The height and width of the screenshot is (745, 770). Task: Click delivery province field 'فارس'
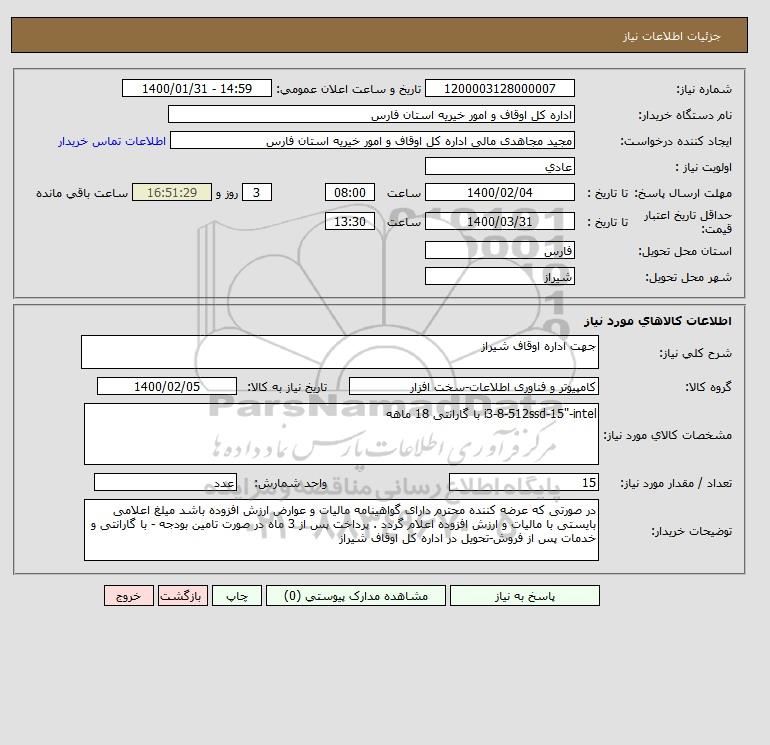pos(499,250)
